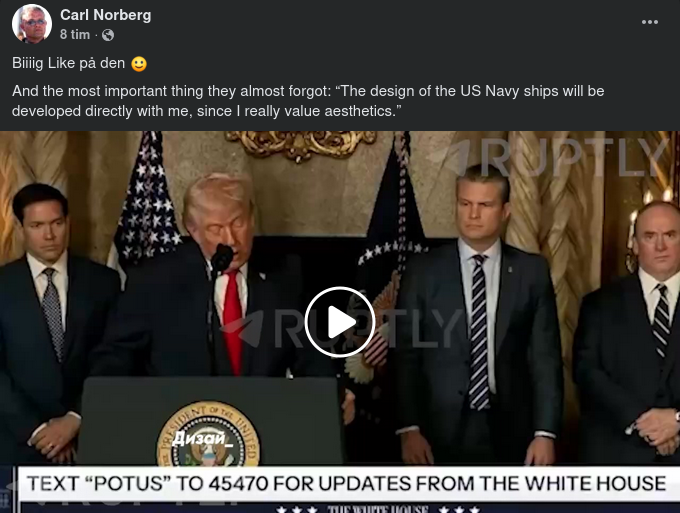Click the Russian subtitle 'Дизай_' caption

pos(203,439)
